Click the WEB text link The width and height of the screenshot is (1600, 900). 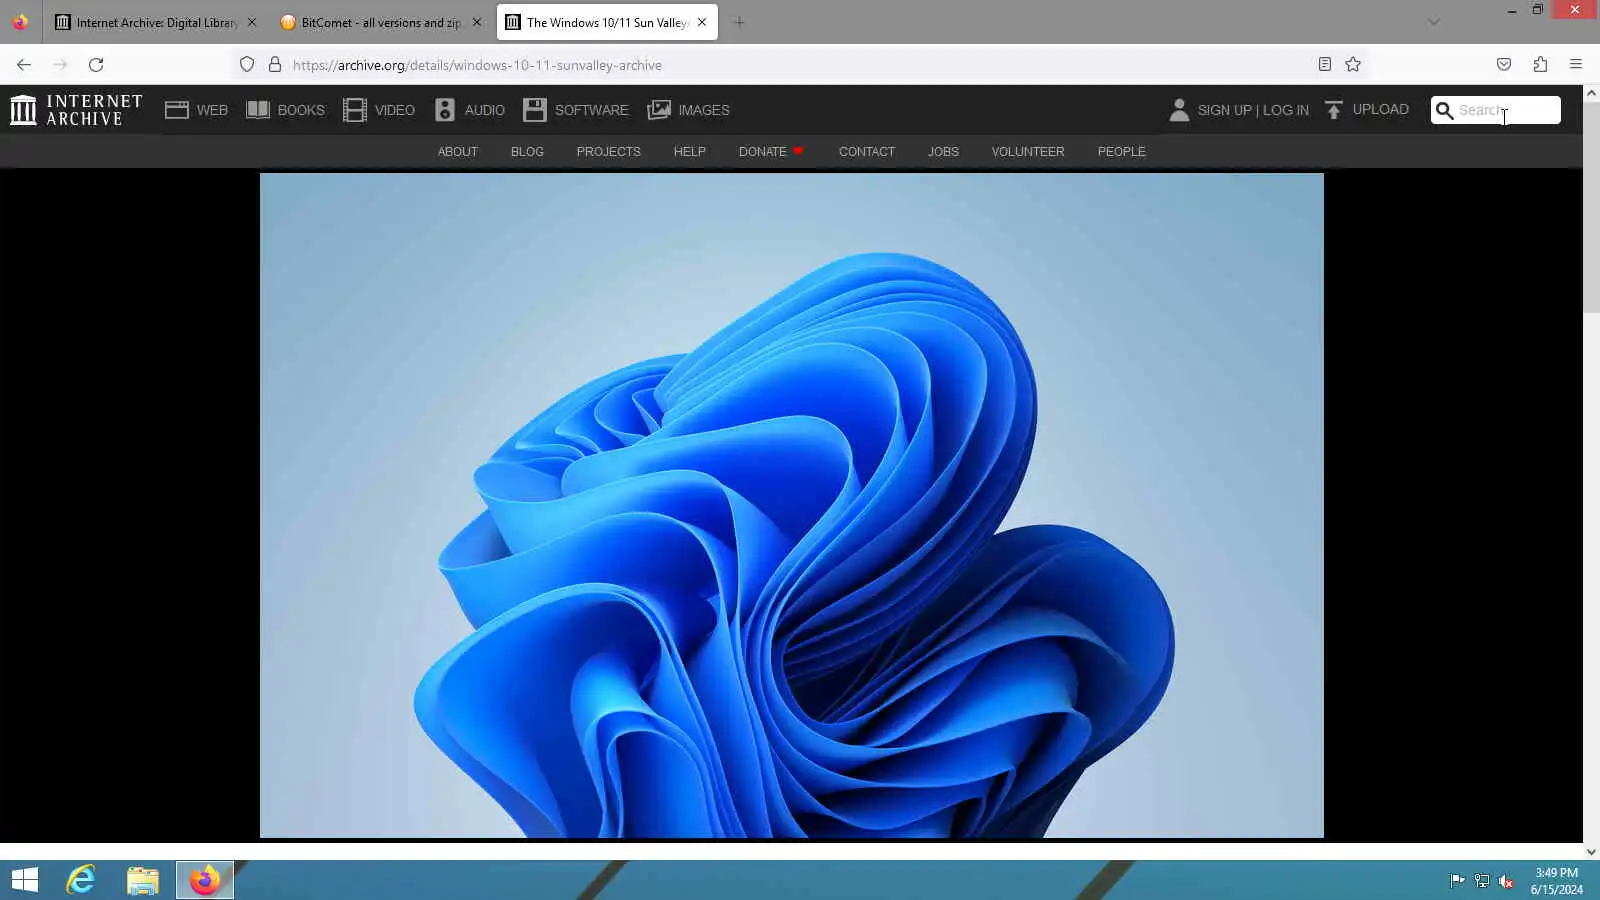click(x=212, y=110)
